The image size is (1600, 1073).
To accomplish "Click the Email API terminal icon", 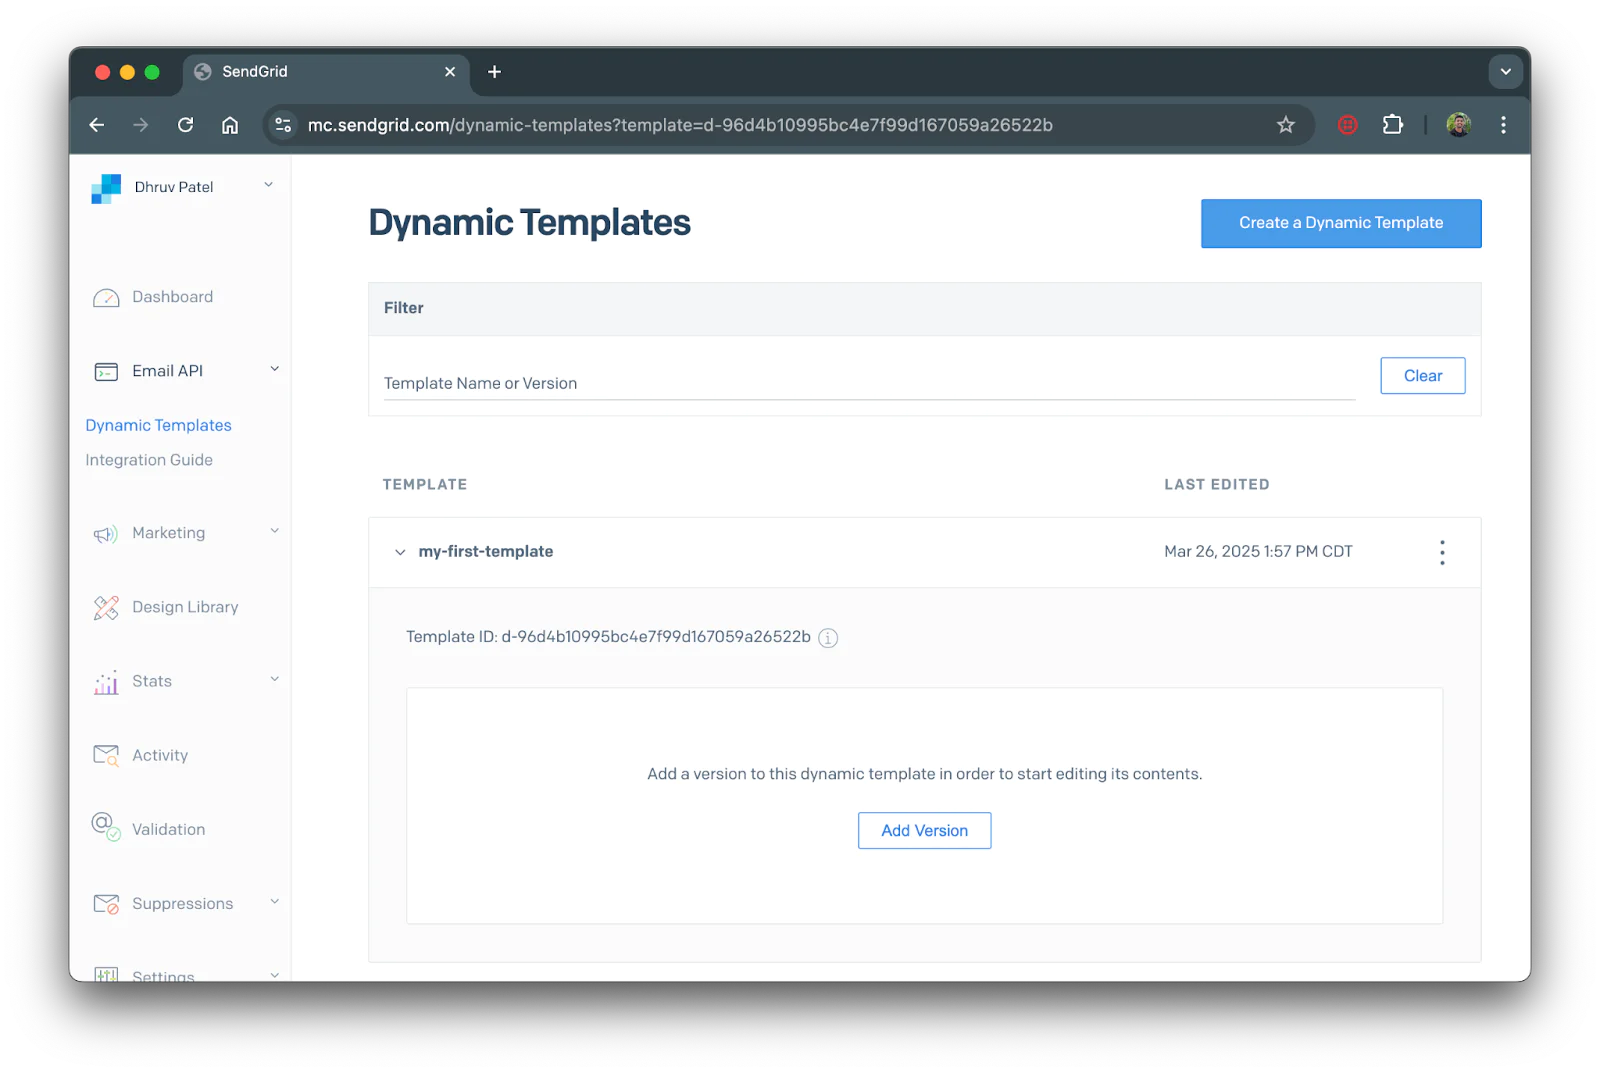I will tap(106, 372).
